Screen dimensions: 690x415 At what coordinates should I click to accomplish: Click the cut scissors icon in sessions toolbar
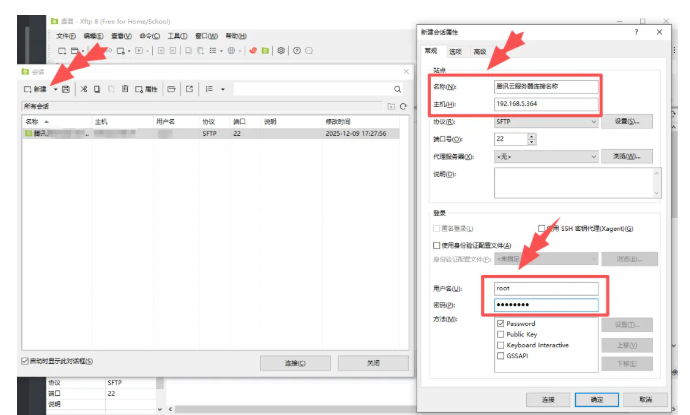84,89
